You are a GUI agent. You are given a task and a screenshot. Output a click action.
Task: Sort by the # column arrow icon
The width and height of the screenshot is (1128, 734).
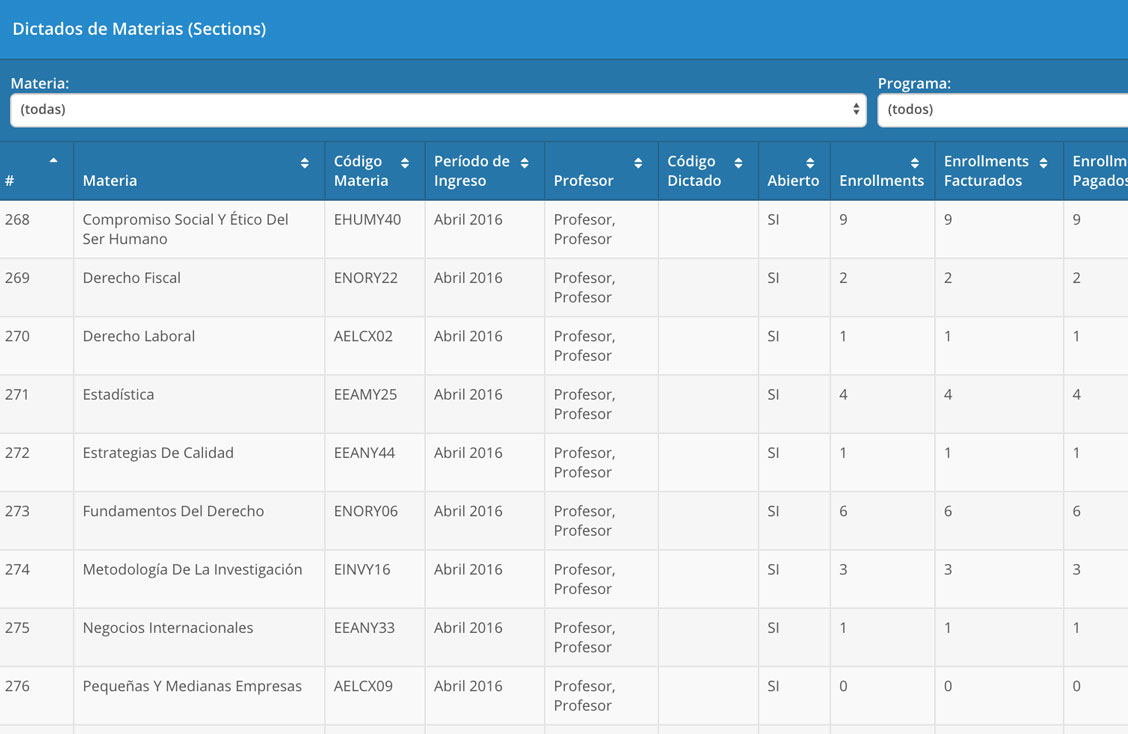click(x=53, y=160)
